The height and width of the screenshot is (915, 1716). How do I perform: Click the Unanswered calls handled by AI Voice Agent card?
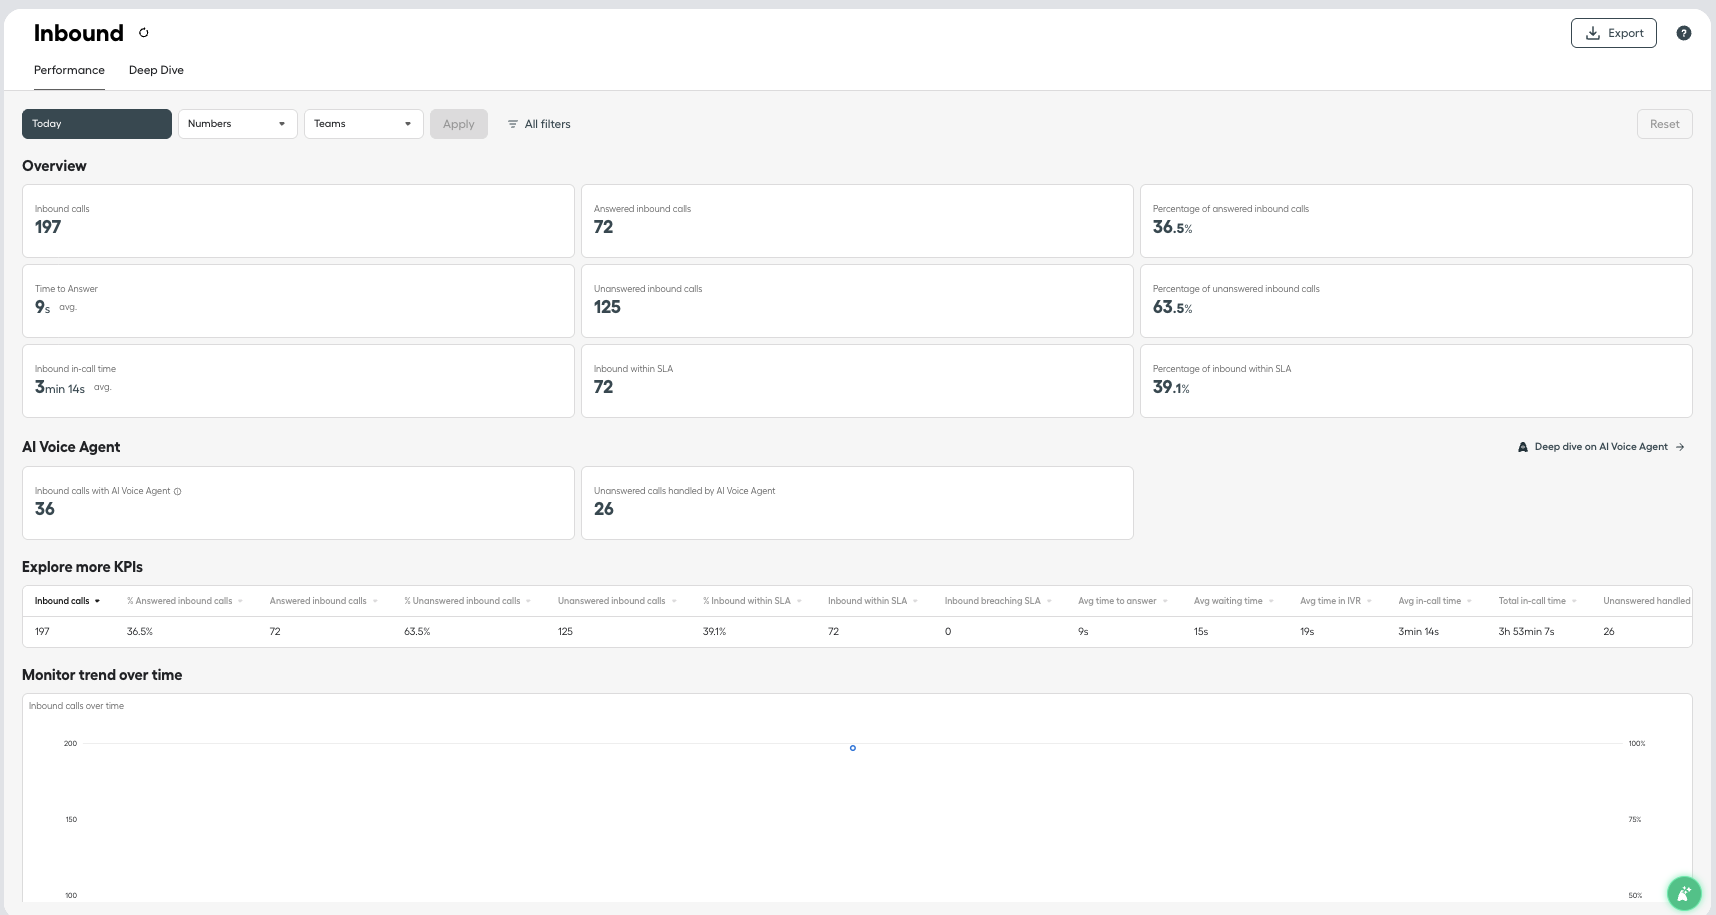[x=857, y=503]
